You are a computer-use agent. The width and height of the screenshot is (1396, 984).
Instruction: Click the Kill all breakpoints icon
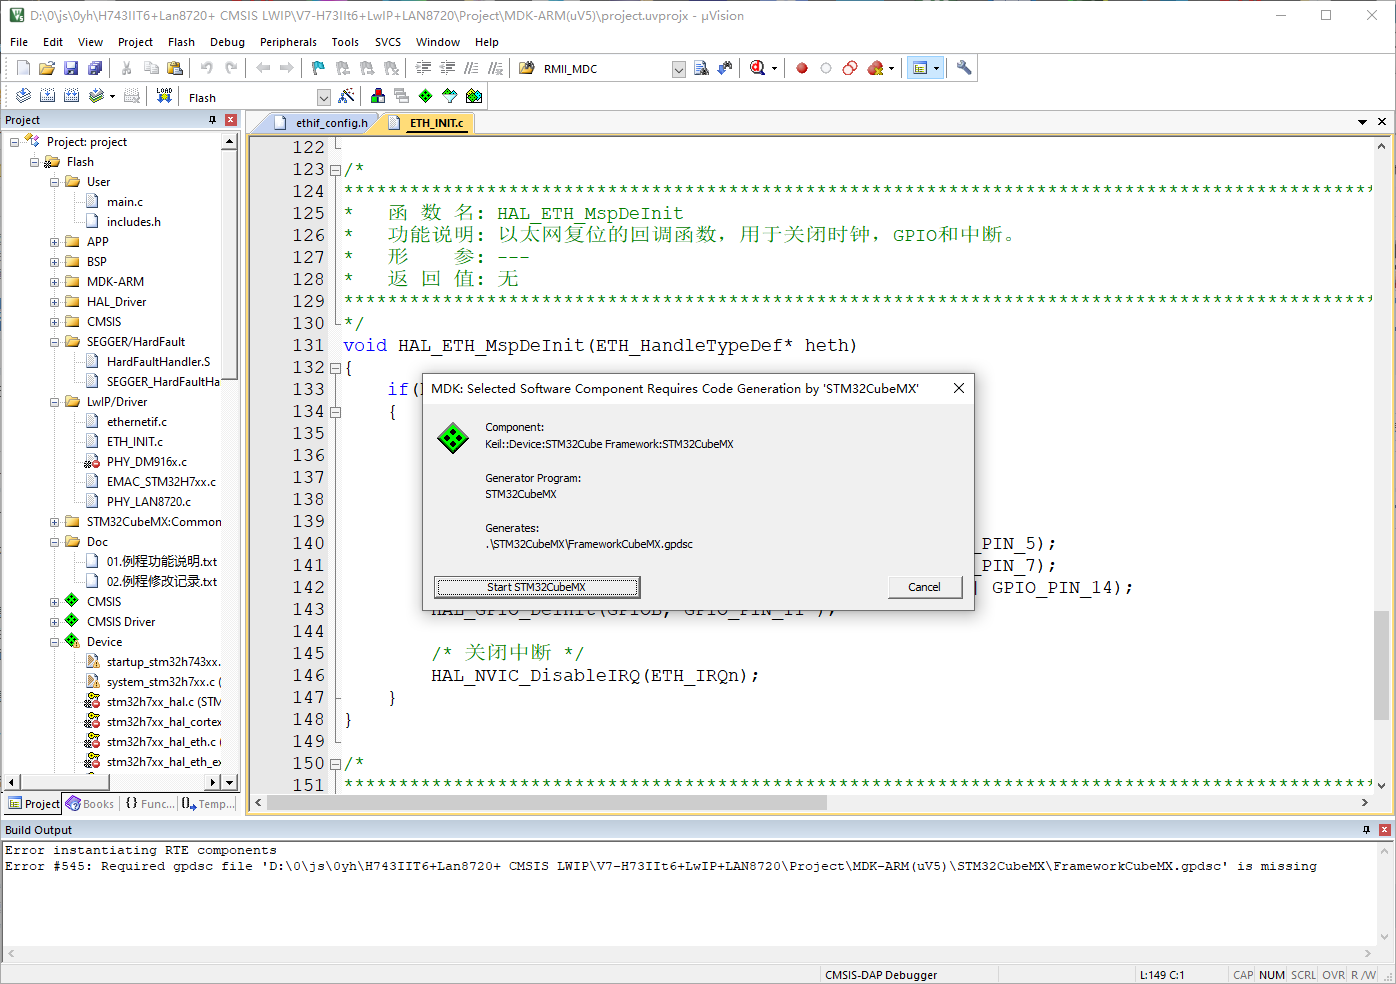click(x=876, y=68)
